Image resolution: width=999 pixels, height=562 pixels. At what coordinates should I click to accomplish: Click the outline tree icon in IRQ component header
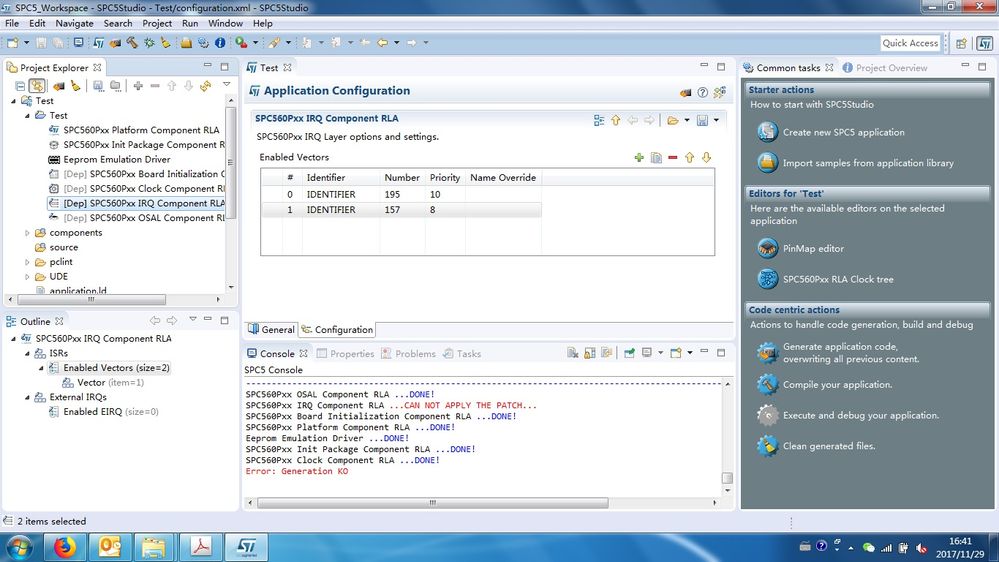click(x=599, y=120)
